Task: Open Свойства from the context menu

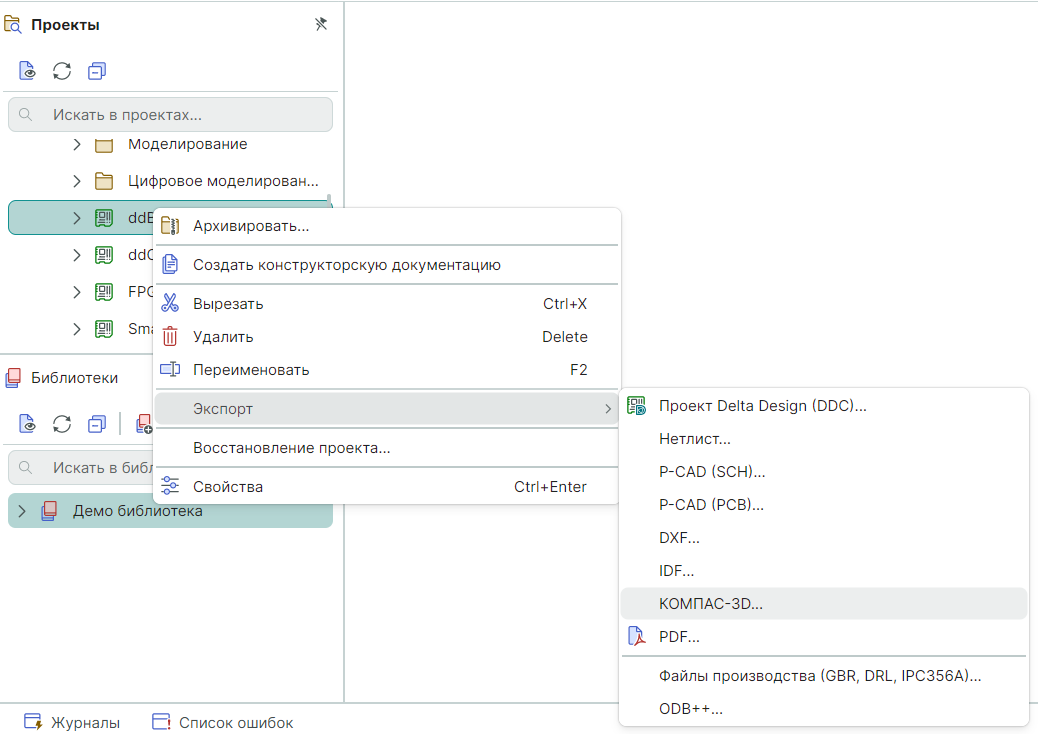Action: pyautogui.click(x=228, y=487)
